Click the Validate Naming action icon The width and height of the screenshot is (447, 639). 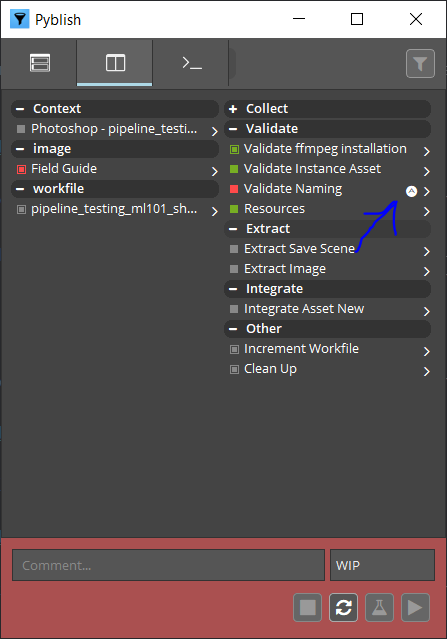(412, 191)
